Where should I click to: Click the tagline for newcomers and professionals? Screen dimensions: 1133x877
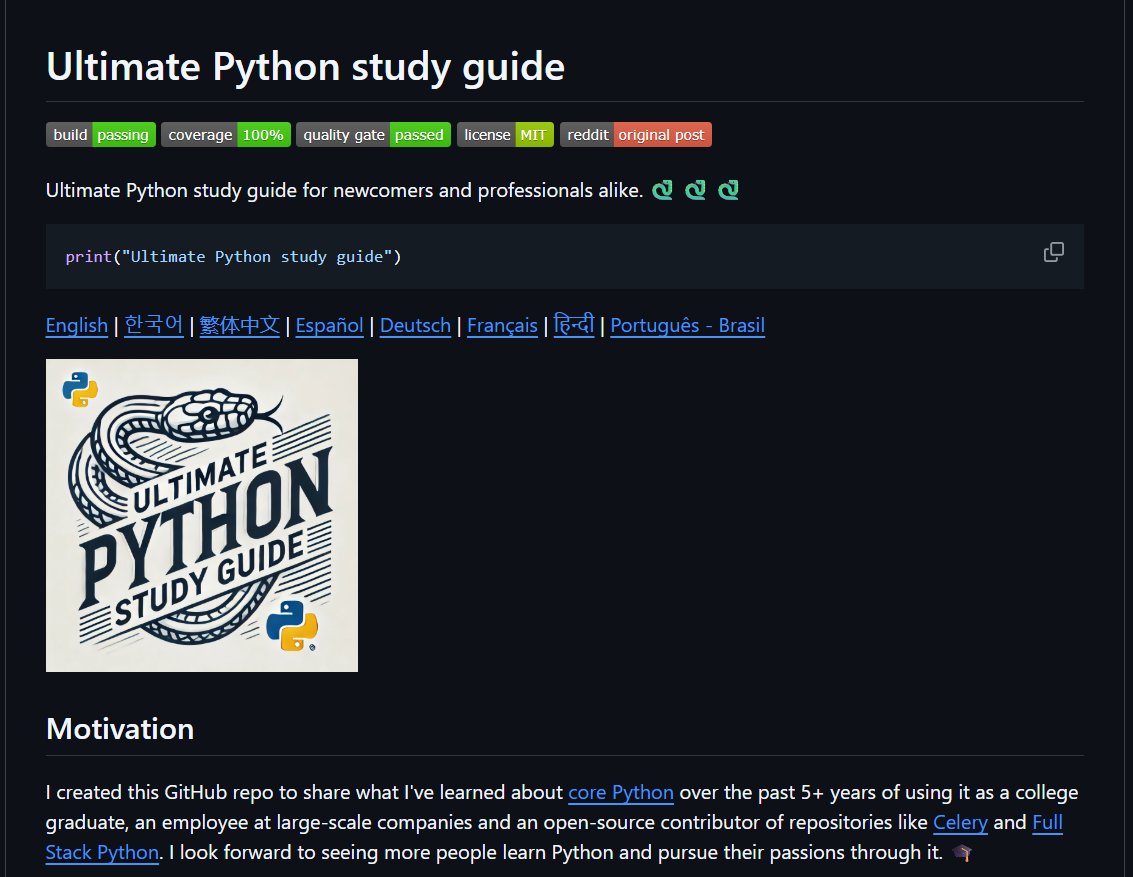click(x=344, y=191)
